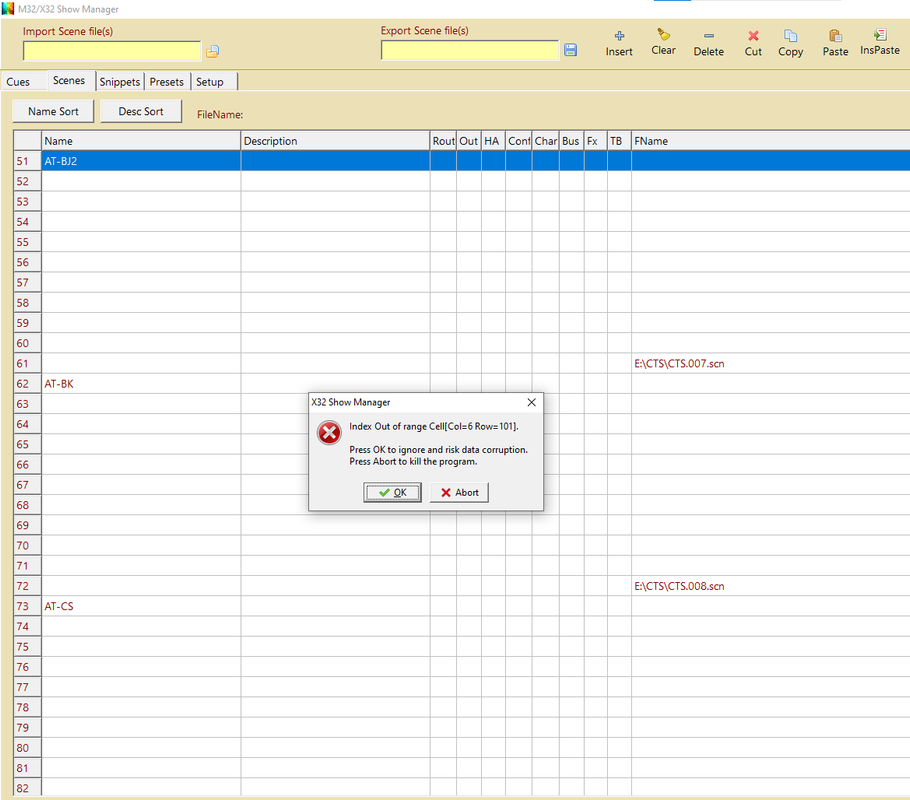This screenshot has height=800, width=910.
Task: Select row header 56
Action: tap(27, 262)
